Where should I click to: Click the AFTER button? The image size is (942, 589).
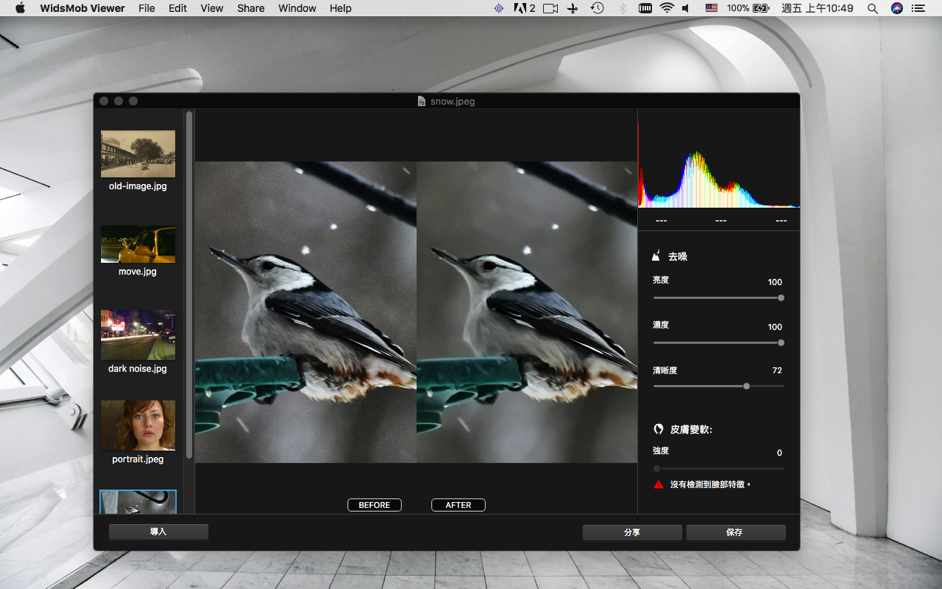coord(458,505)
